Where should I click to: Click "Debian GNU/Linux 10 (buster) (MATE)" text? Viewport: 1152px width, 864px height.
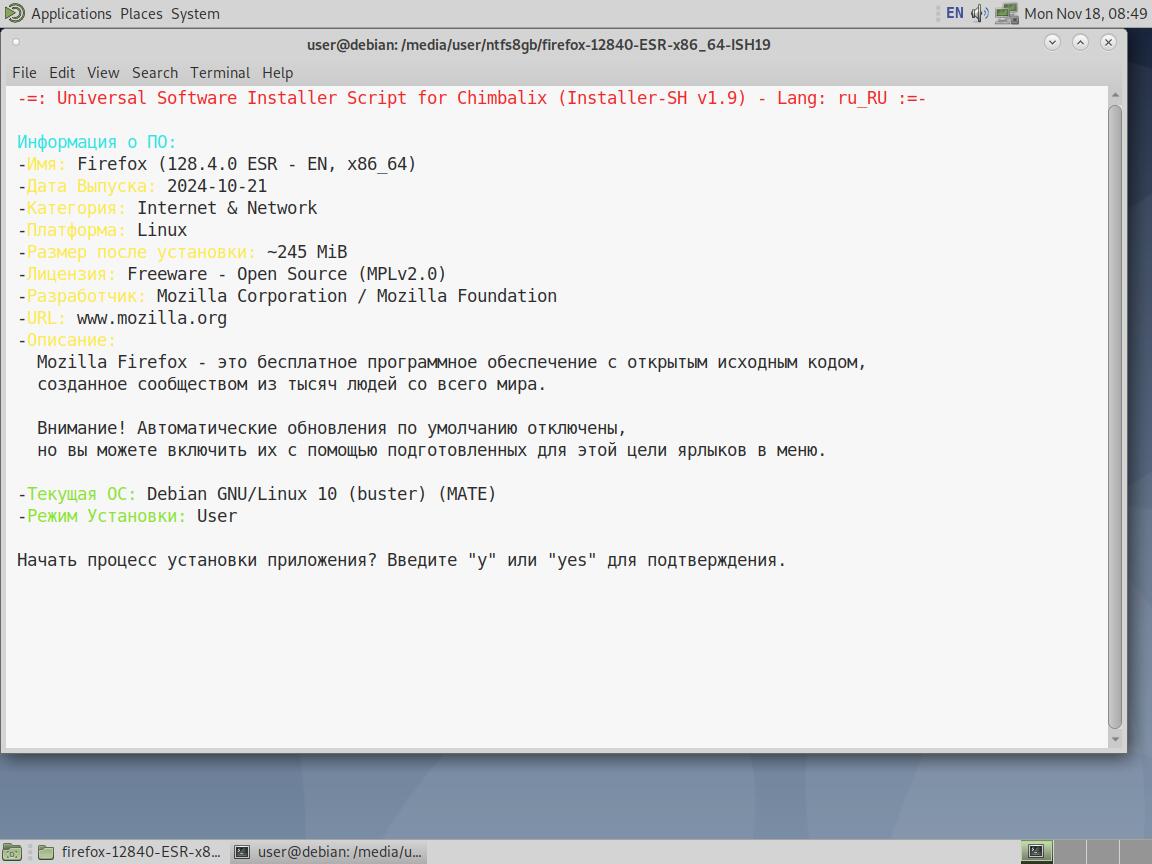(321, 494)
